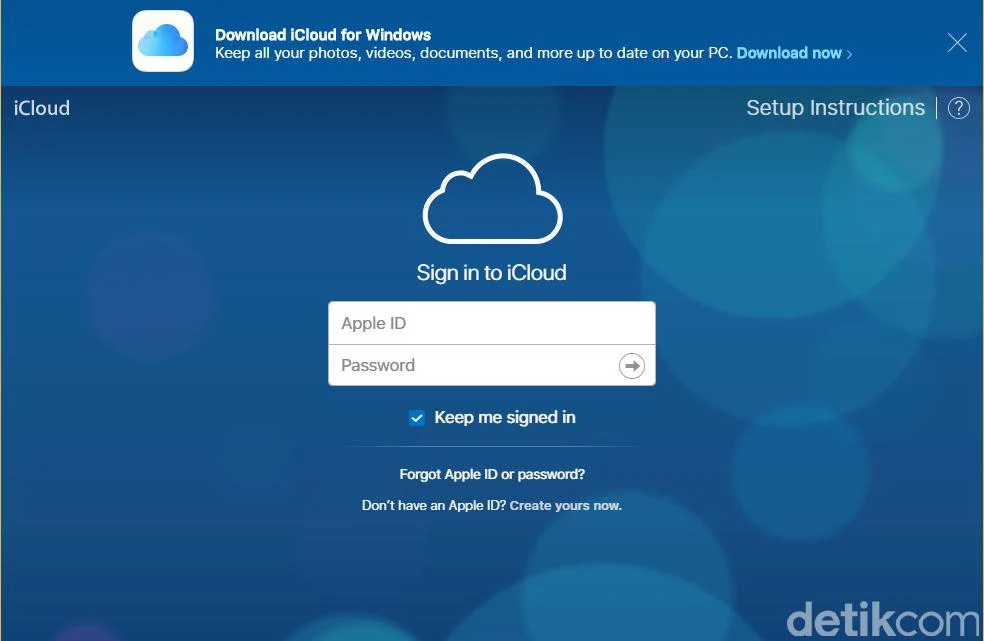Viewport: 984px width, 641px height.
Task: Open the help question mark icon
Action: point(958,108)
